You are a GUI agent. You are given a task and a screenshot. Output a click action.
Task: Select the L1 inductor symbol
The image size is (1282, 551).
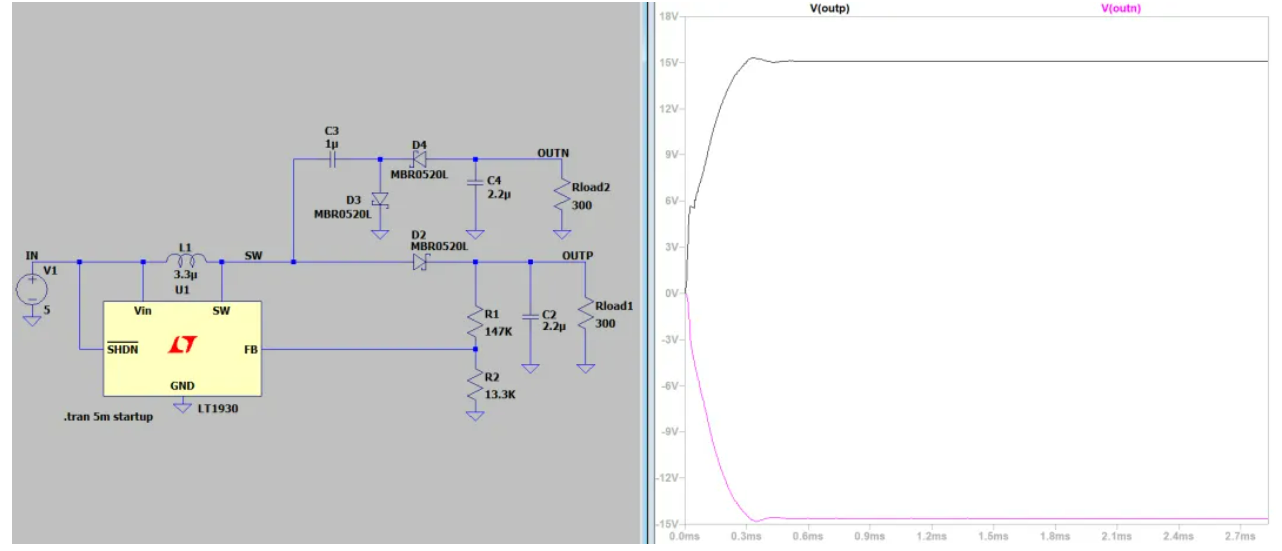tap(183, 262)
